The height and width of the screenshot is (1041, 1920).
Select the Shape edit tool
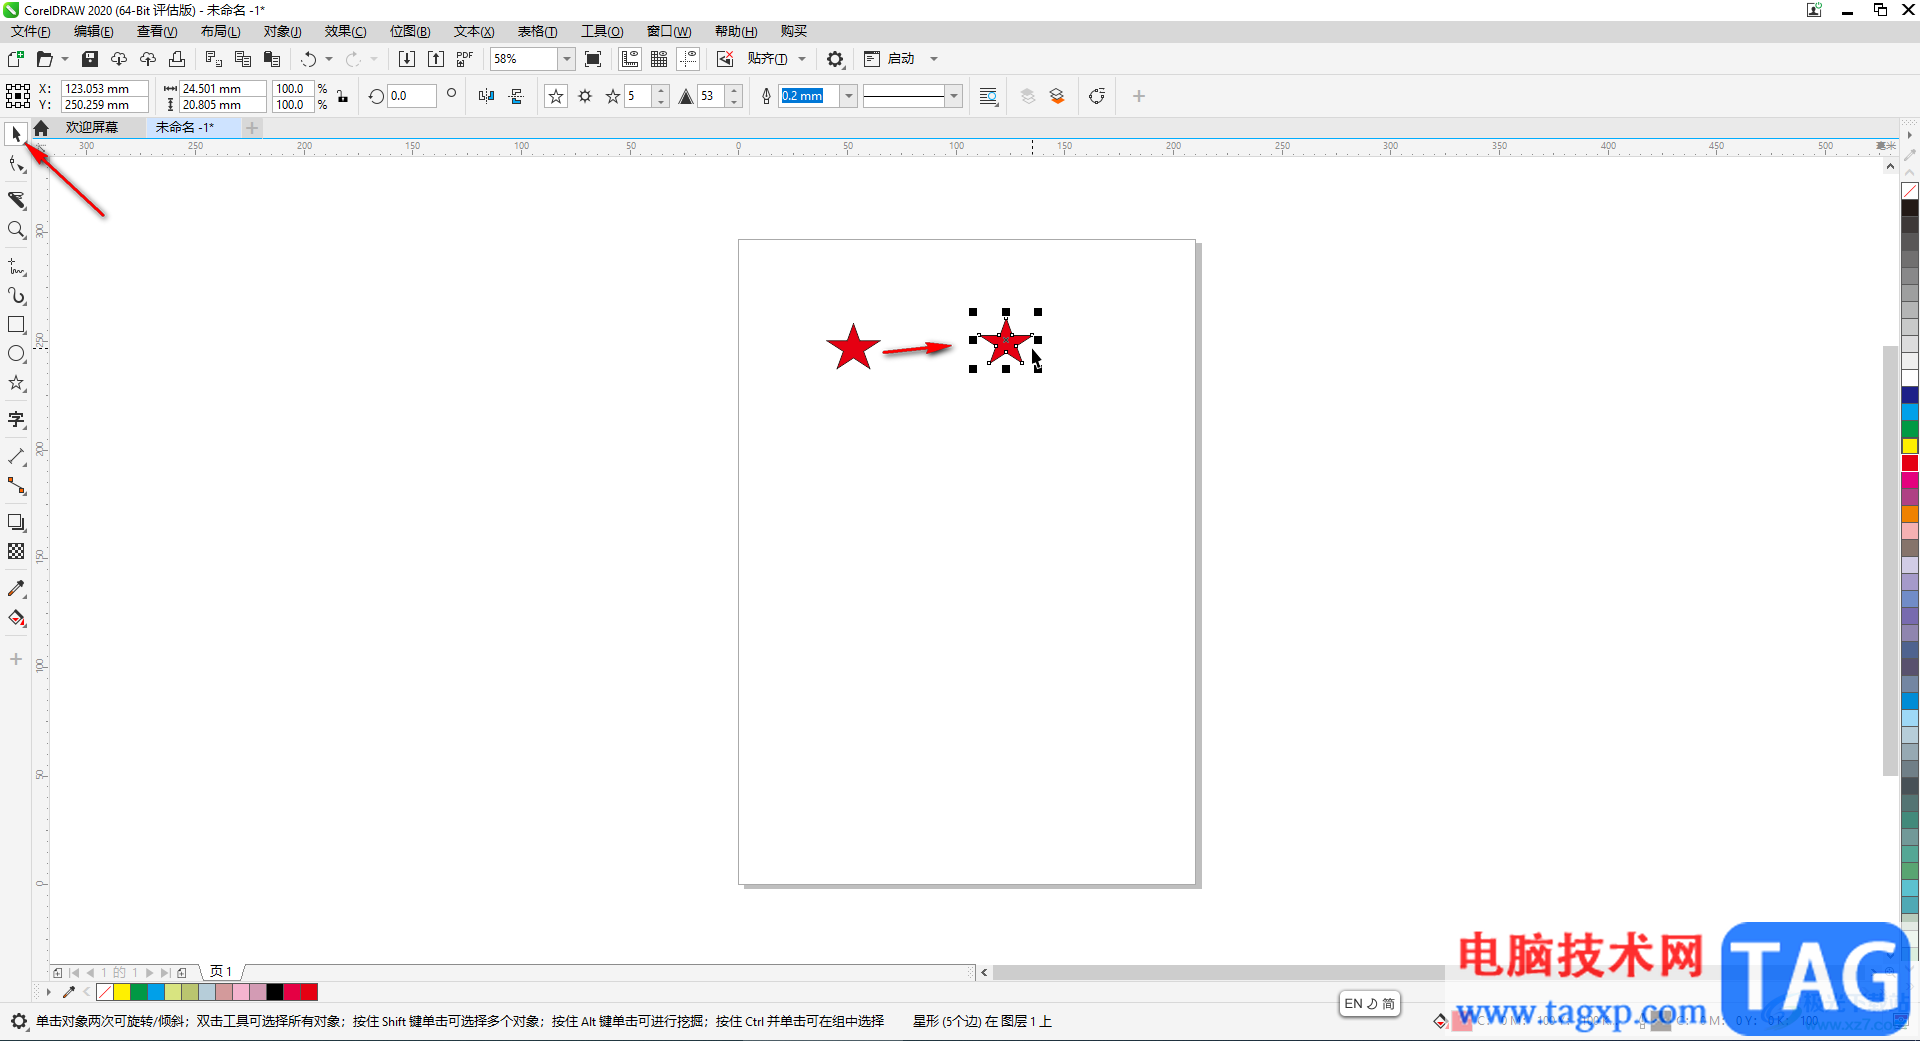[x=16, y=164]
